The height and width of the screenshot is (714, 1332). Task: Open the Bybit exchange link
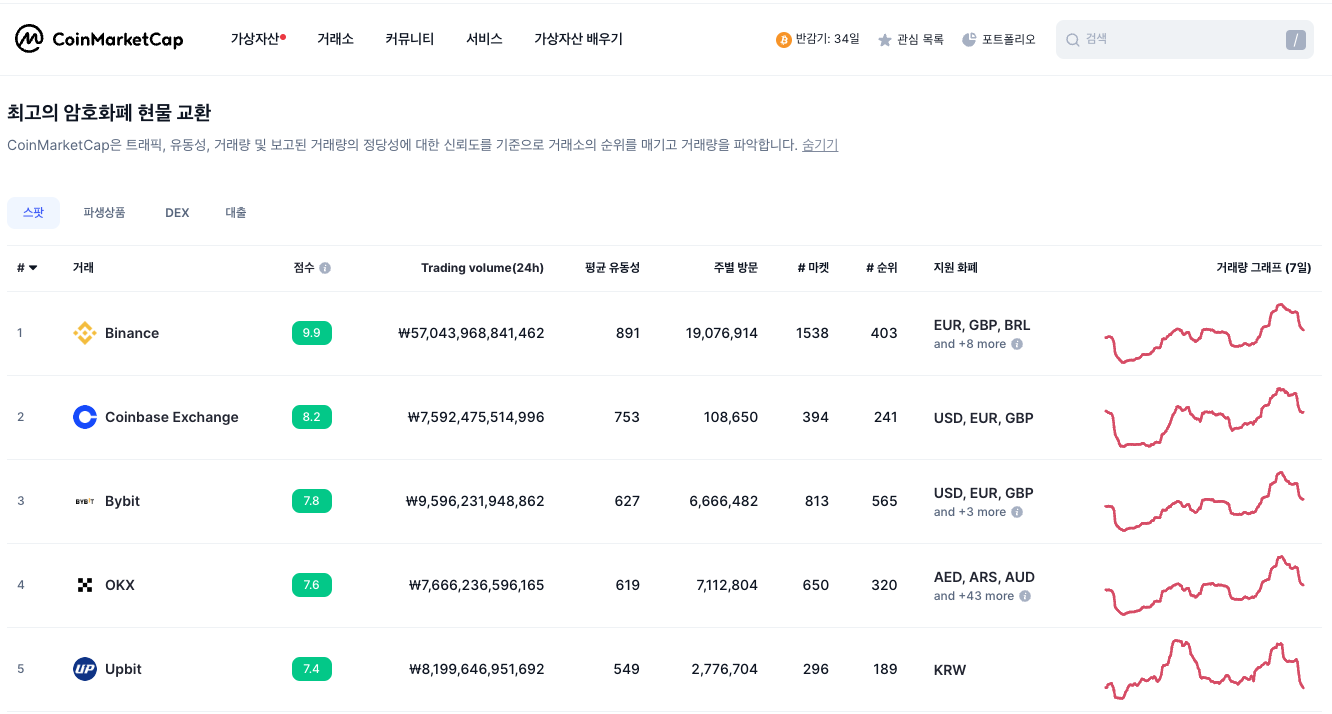coord(122,501)
